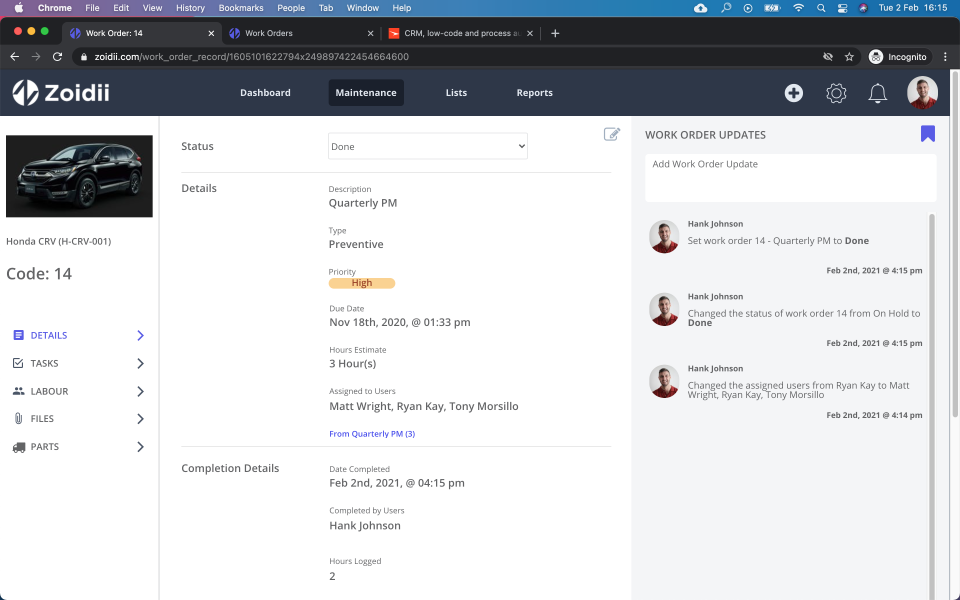This screenshot has height=600, width=960.
Task: Open the Bookmarks menu in the menu bar
Action: (x=241, y=7)
